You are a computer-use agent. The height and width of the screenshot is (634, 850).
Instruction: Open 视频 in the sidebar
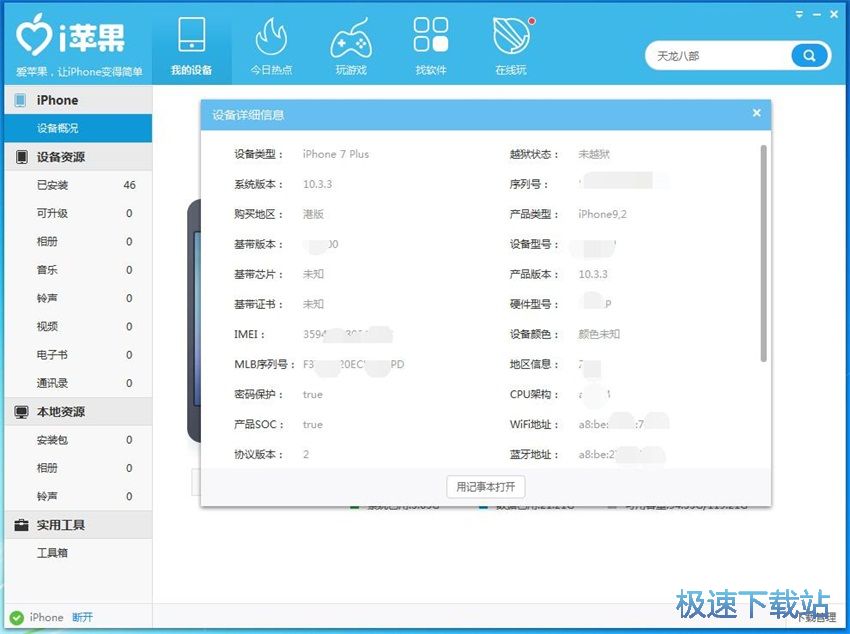pos(78,327)
